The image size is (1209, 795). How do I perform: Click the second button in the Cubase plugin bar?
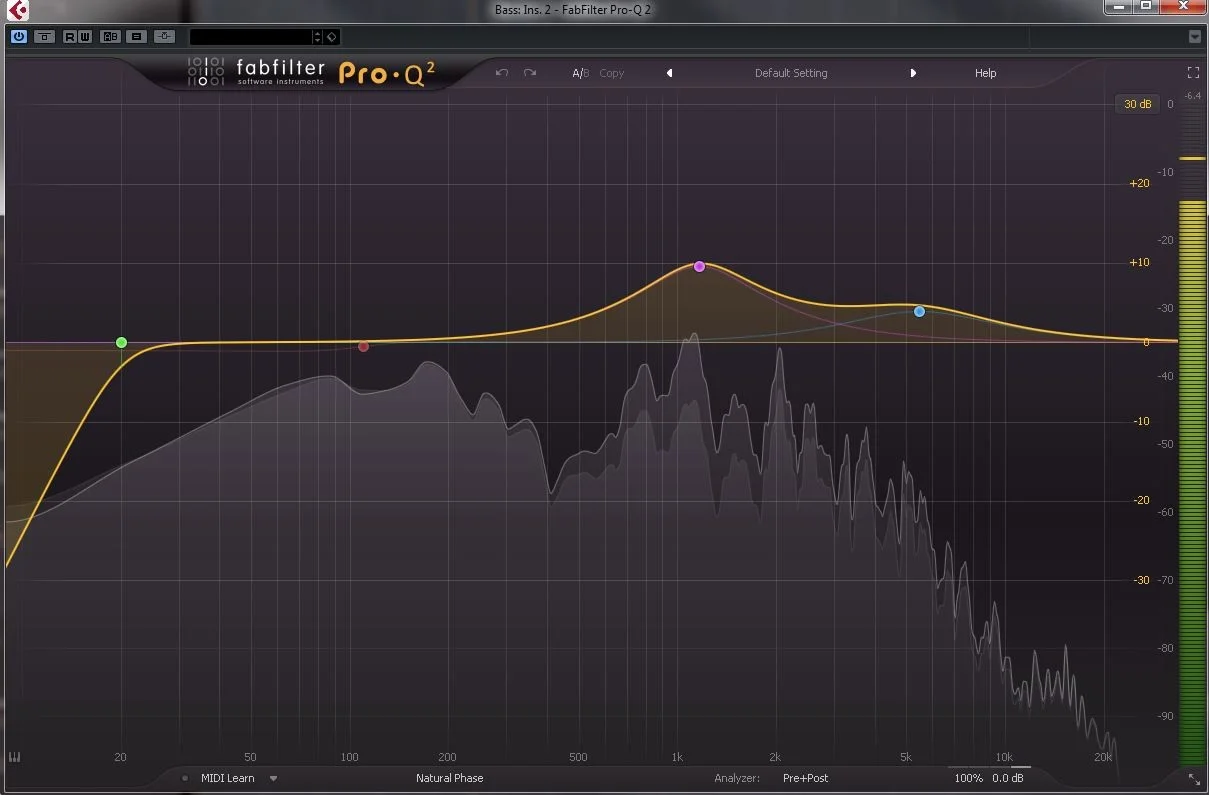point(45,37)
